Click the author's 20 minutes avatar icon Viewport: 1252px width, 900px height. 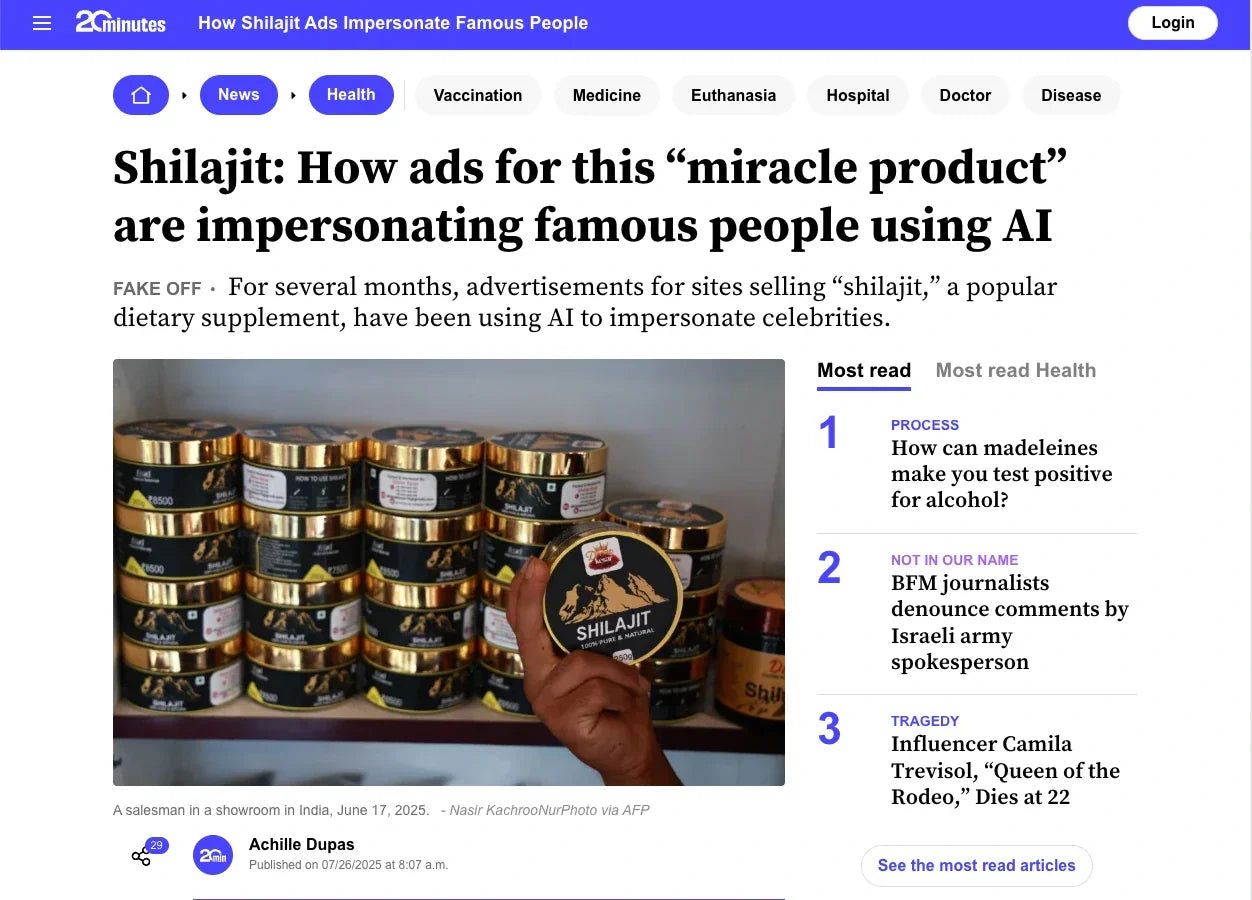coord(213,855)
